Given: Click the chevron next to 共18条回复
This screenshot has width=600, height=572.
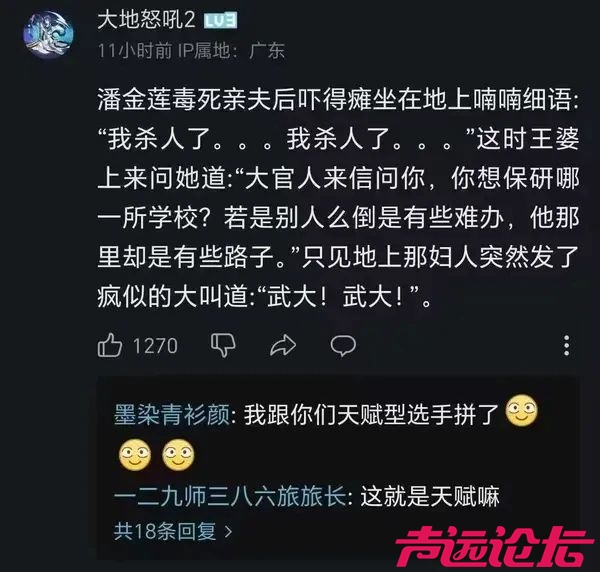Looking at the screenshot, I should pyautogui.click(x=228, y=532).
